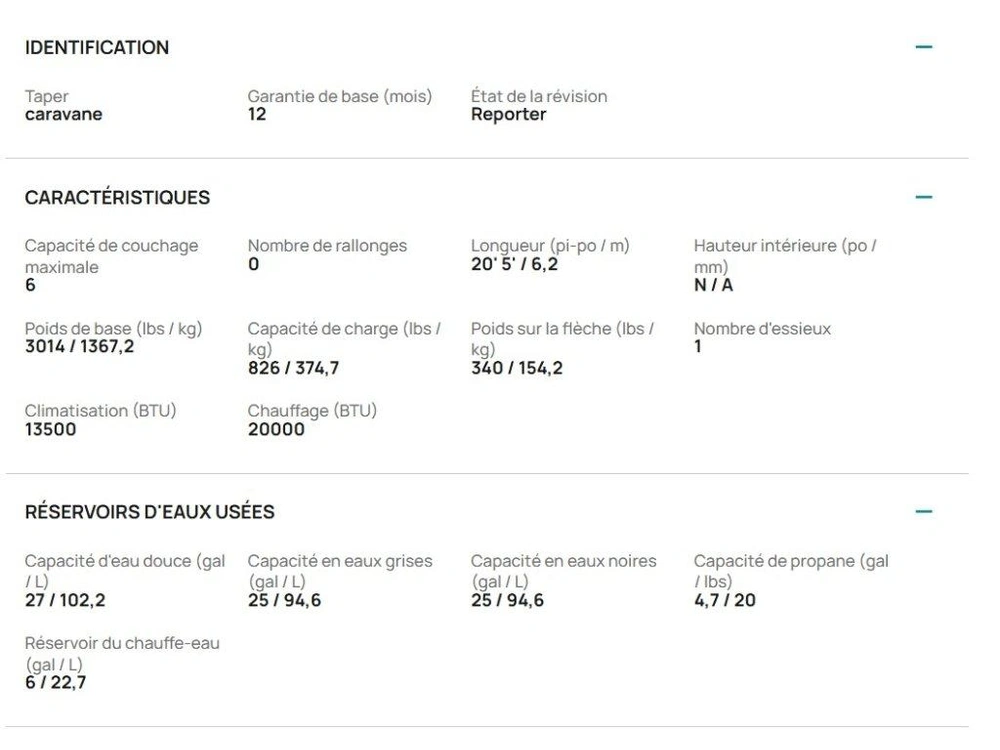Image resolution: width=1000 pixels, height=750 pixels.
Task: Click the 'Réservoir du chauffe-eau' value 6 / 22,7
Action: coord(55,683)
